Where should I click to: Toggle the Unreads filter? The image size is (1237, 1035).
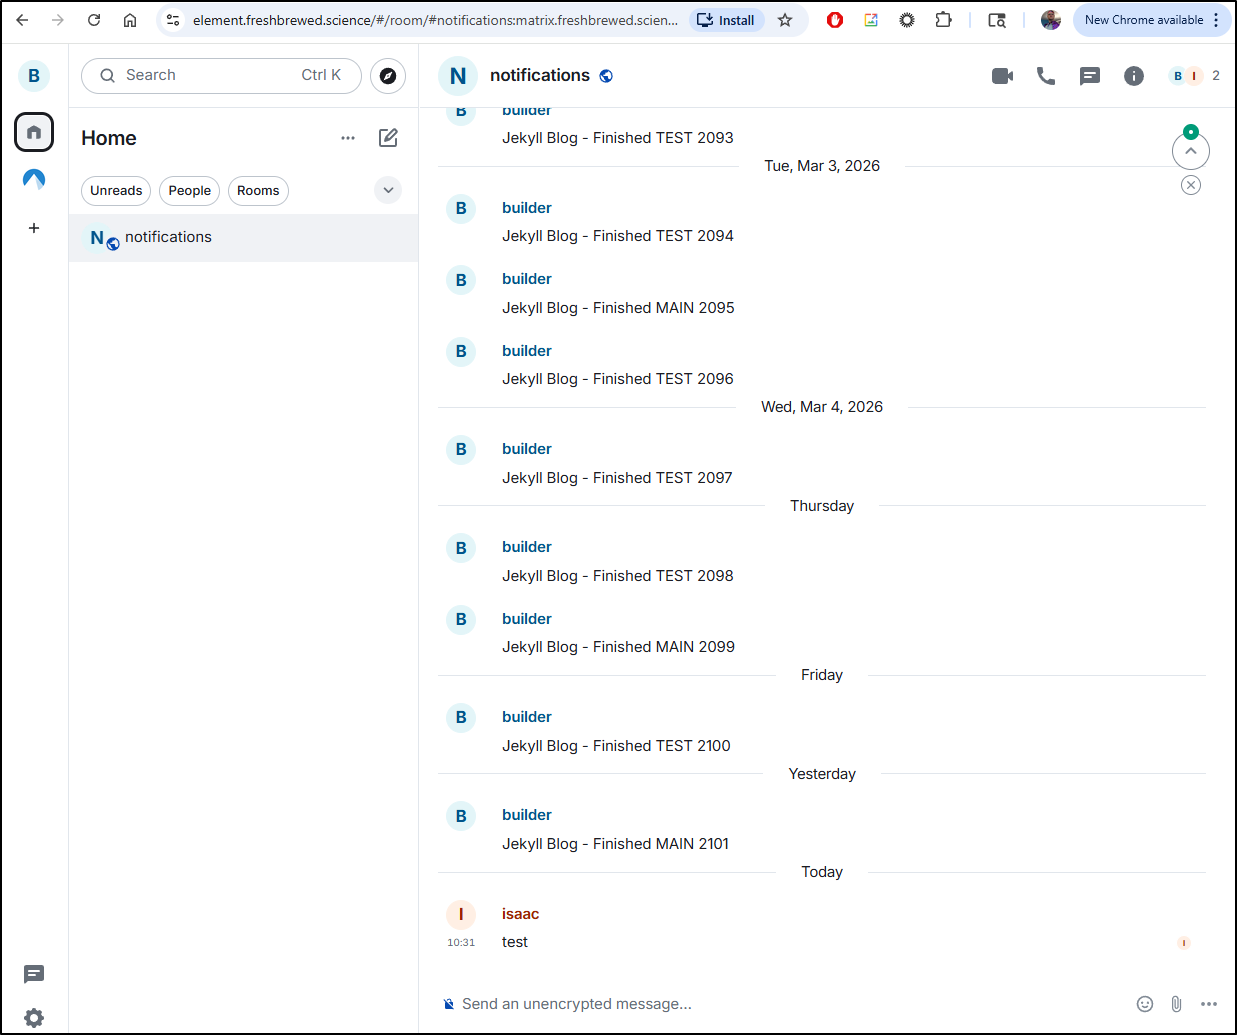116,191
